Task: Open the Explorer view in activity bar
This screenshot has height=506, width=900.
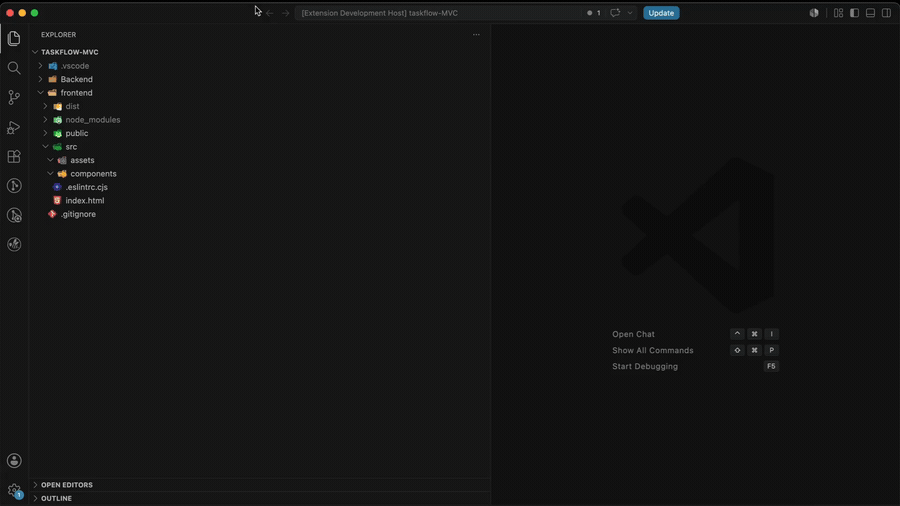Action: coord(14,38)
